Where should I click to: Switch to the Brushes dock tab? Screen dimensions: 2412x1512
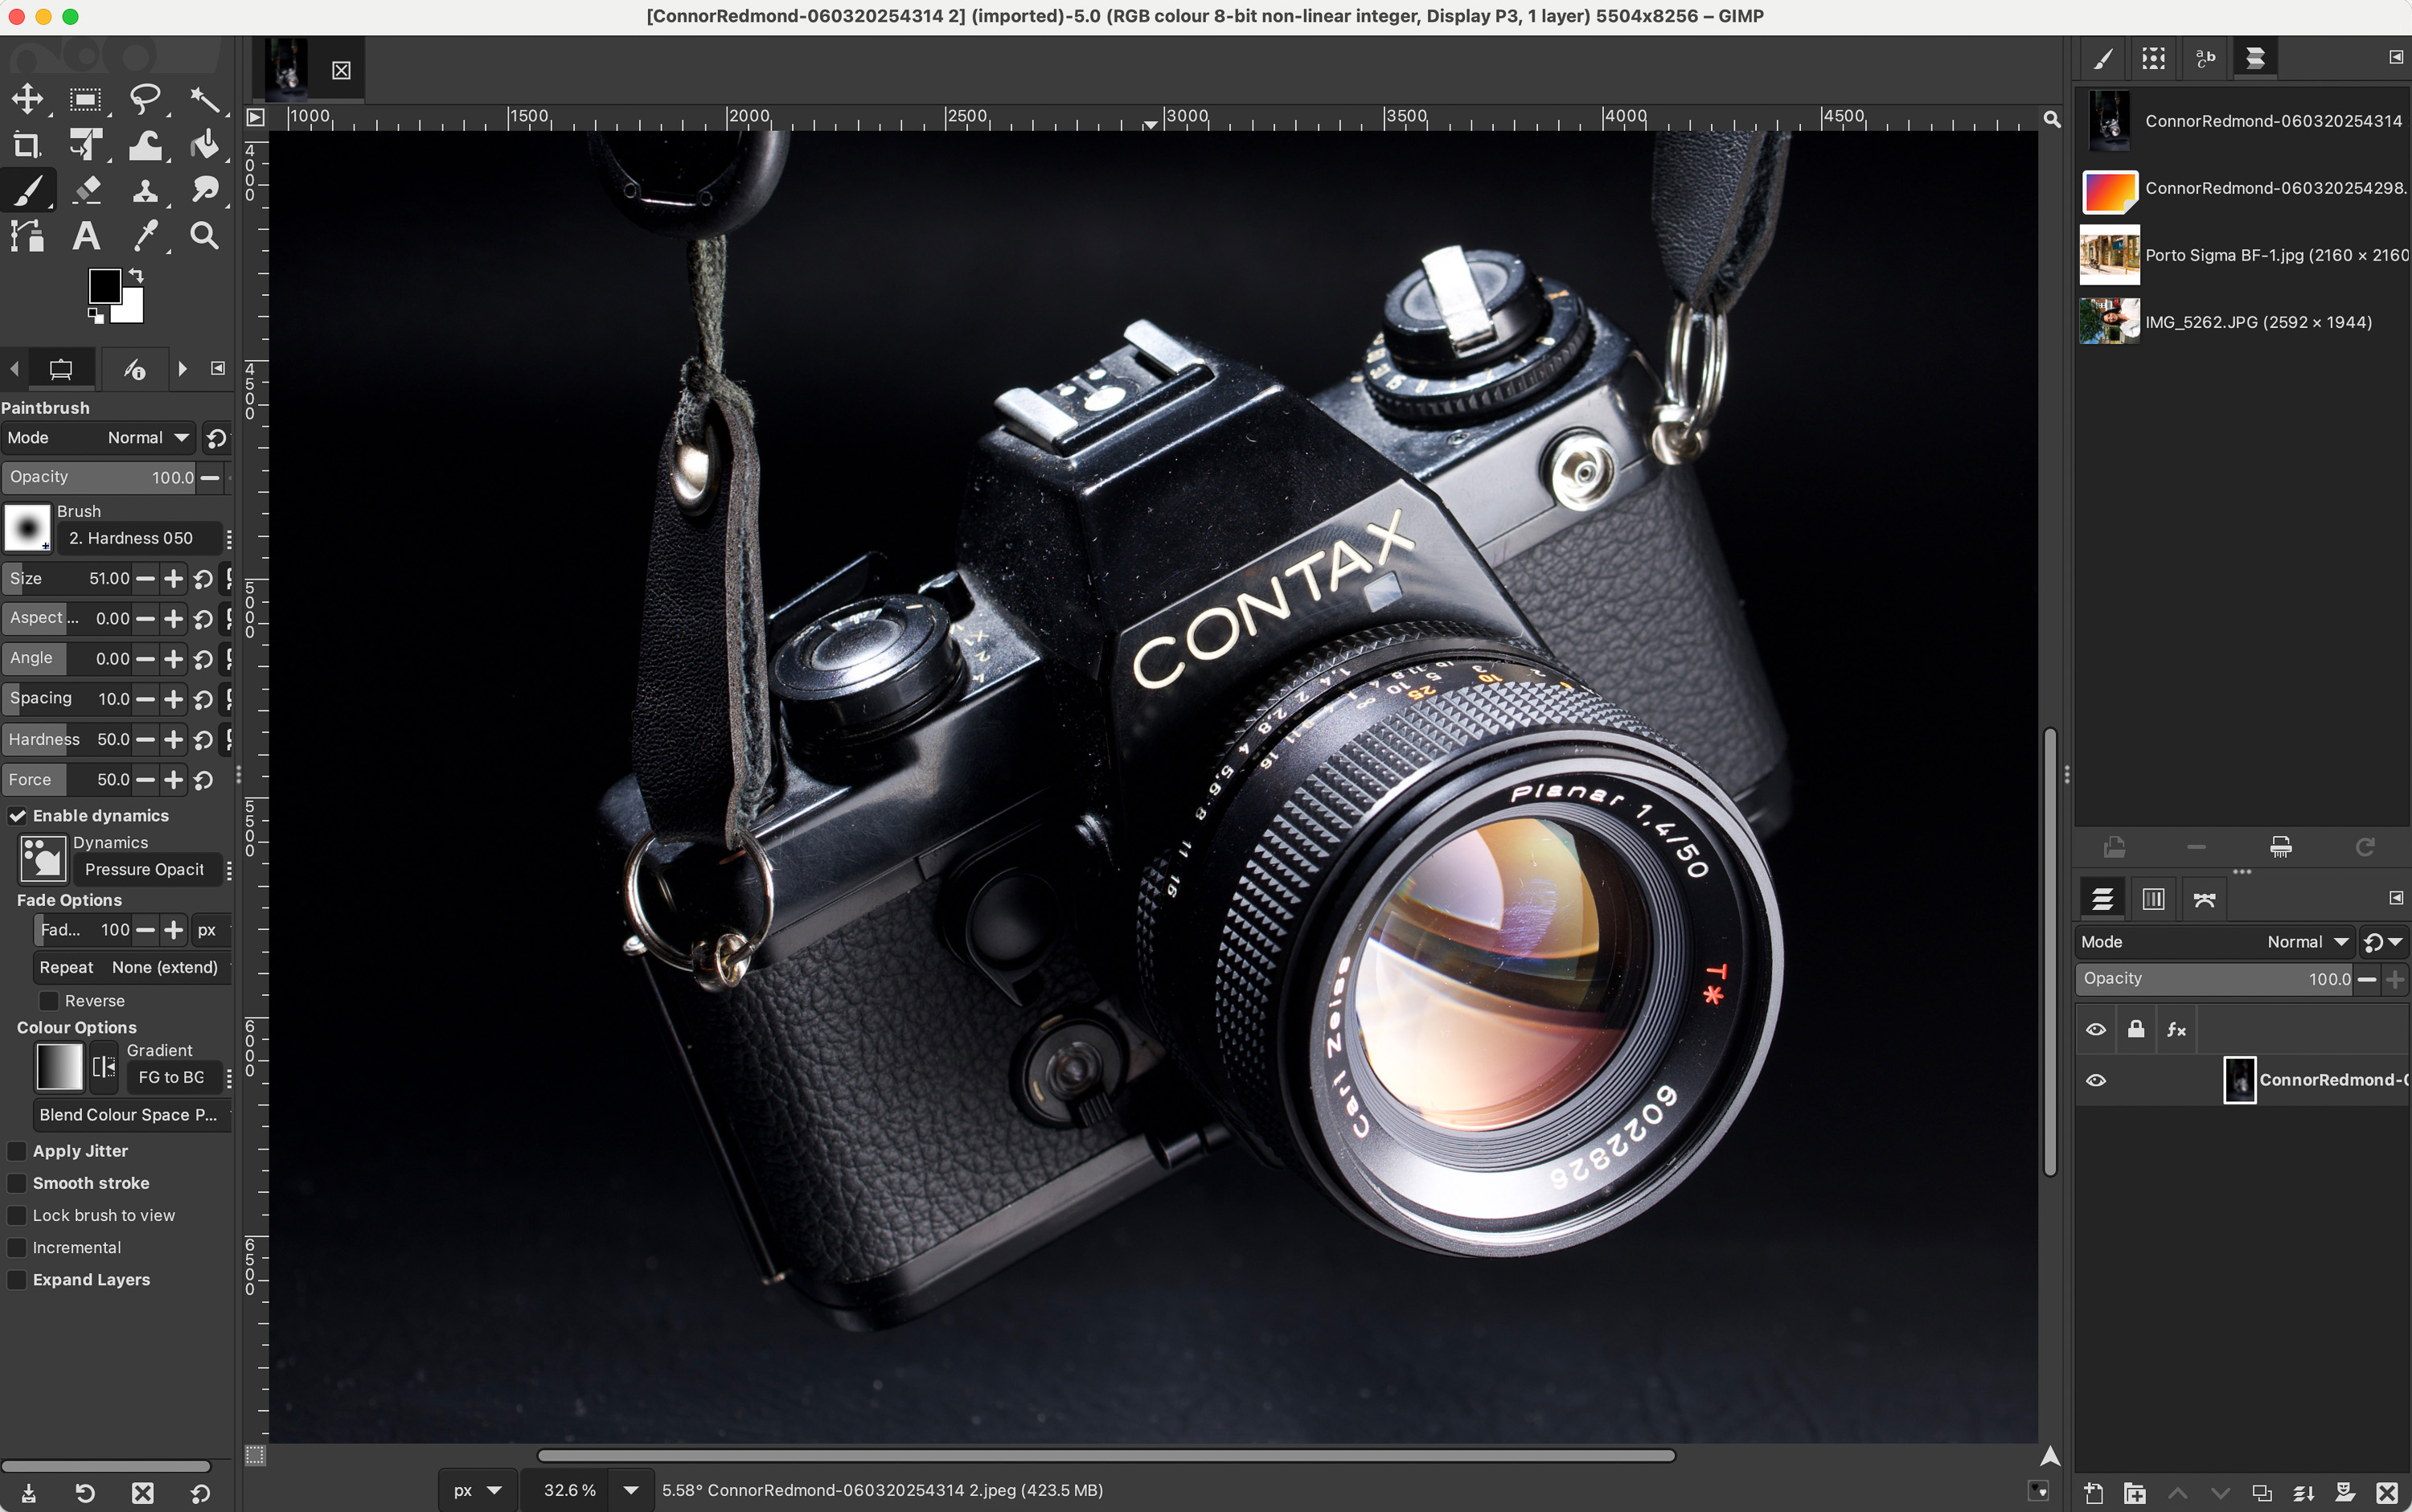point(2103,58)
